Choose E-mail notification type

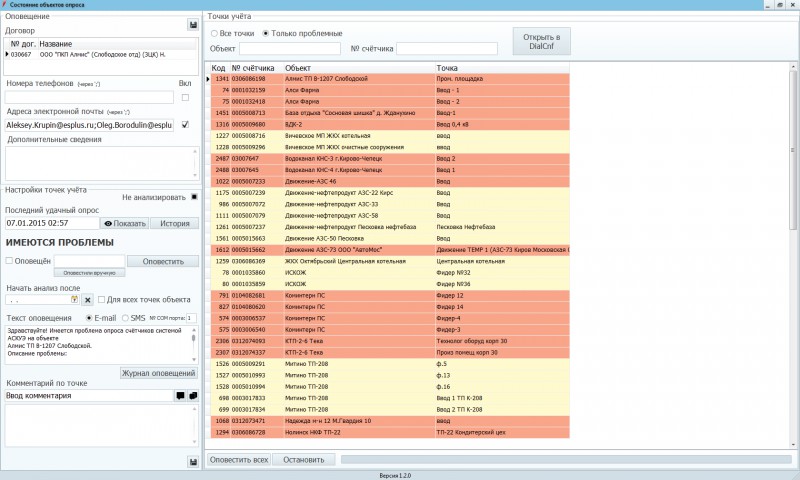coord(89,318)
